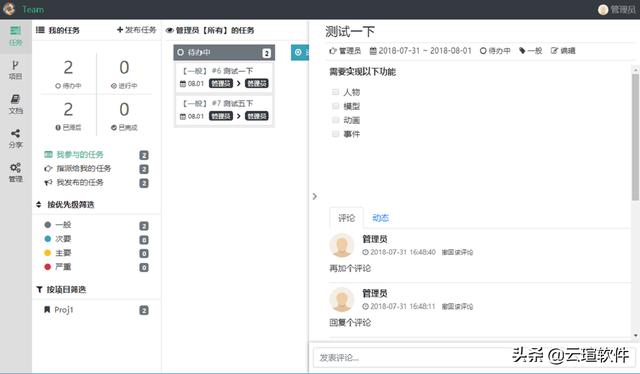The image size is (640, 374).
Task: Filter by 严重 red priority dot
Action: (47, 267)
